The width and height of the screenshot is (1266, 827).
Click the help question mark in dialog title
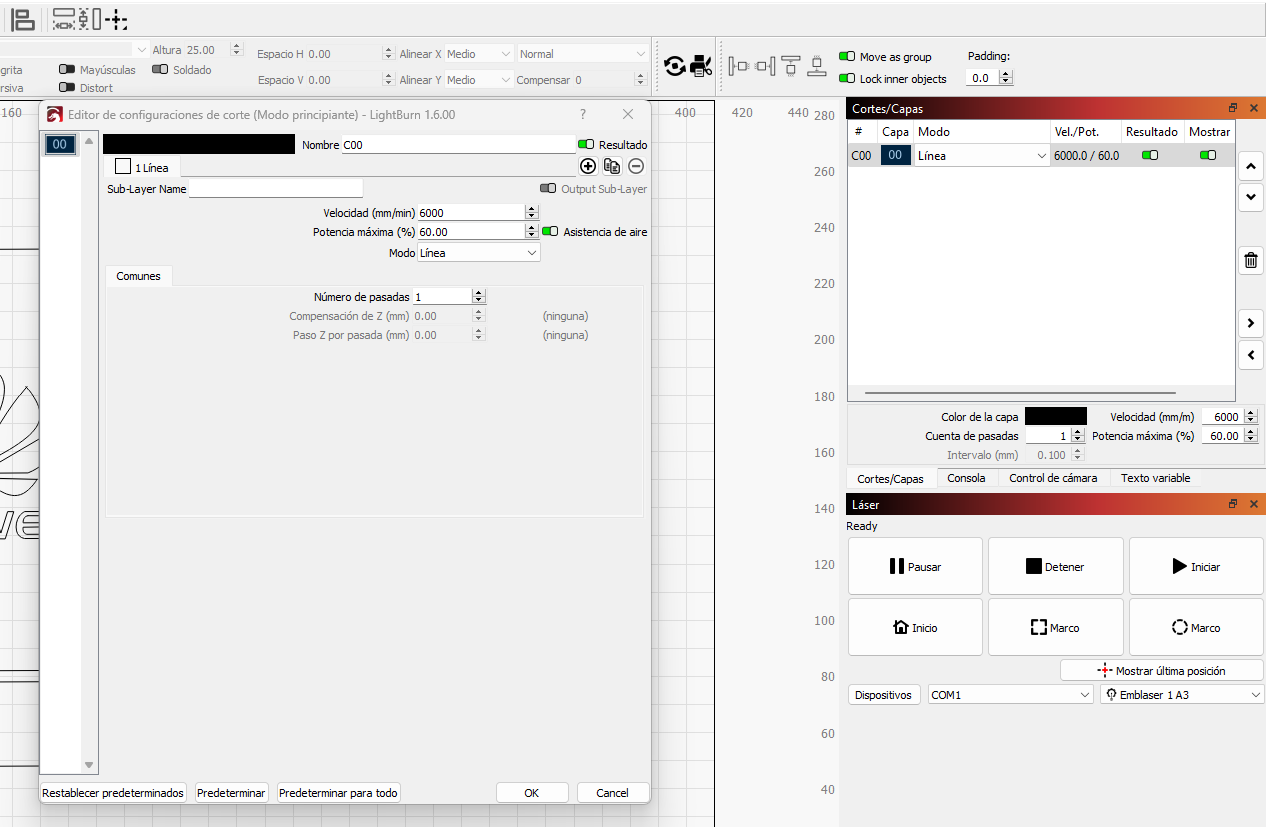pos(583,115)
